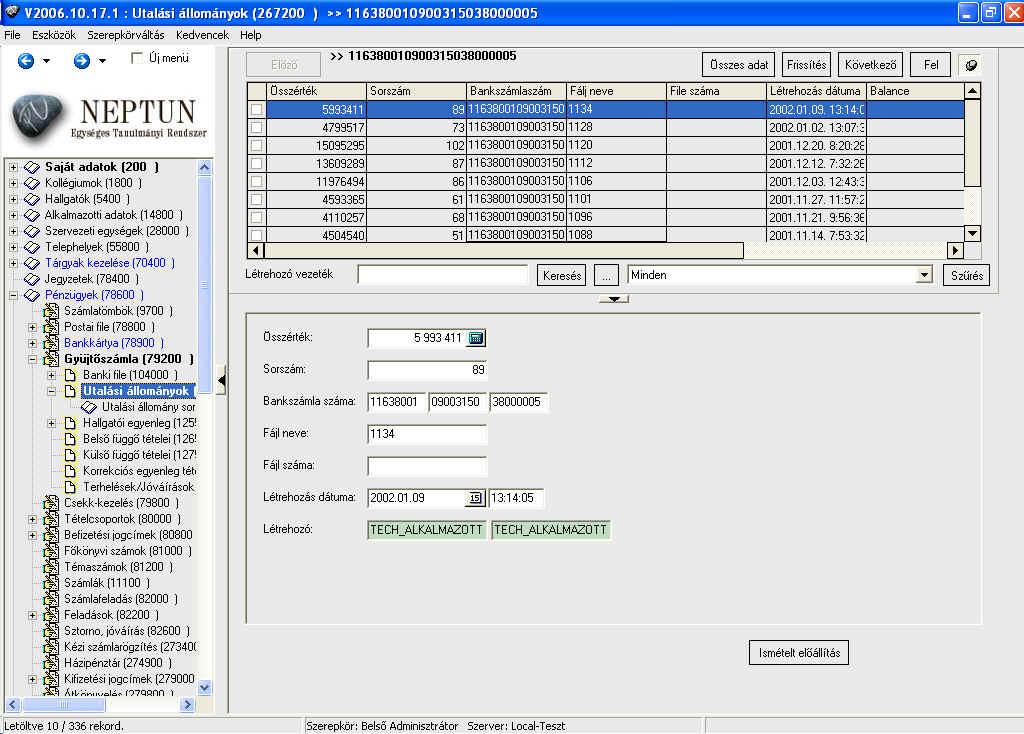Expand the Tárgyak kezelése tree node
1024x734 pixels.
[x=13, y=263]
